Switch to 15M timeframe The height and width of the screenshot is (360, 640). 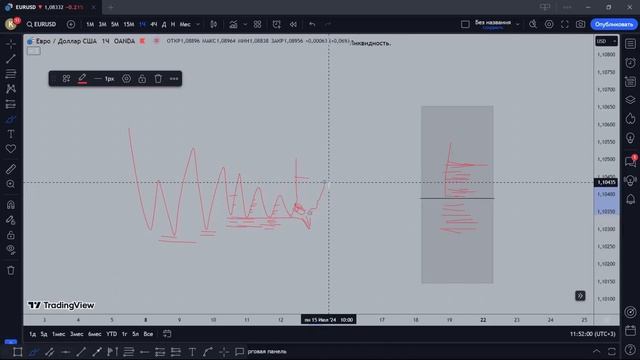129,24
